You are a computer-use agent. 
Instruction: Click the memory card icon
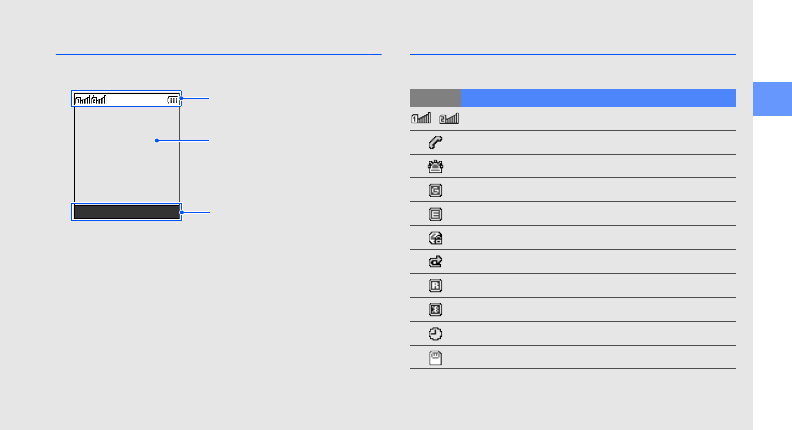[435, 358]
